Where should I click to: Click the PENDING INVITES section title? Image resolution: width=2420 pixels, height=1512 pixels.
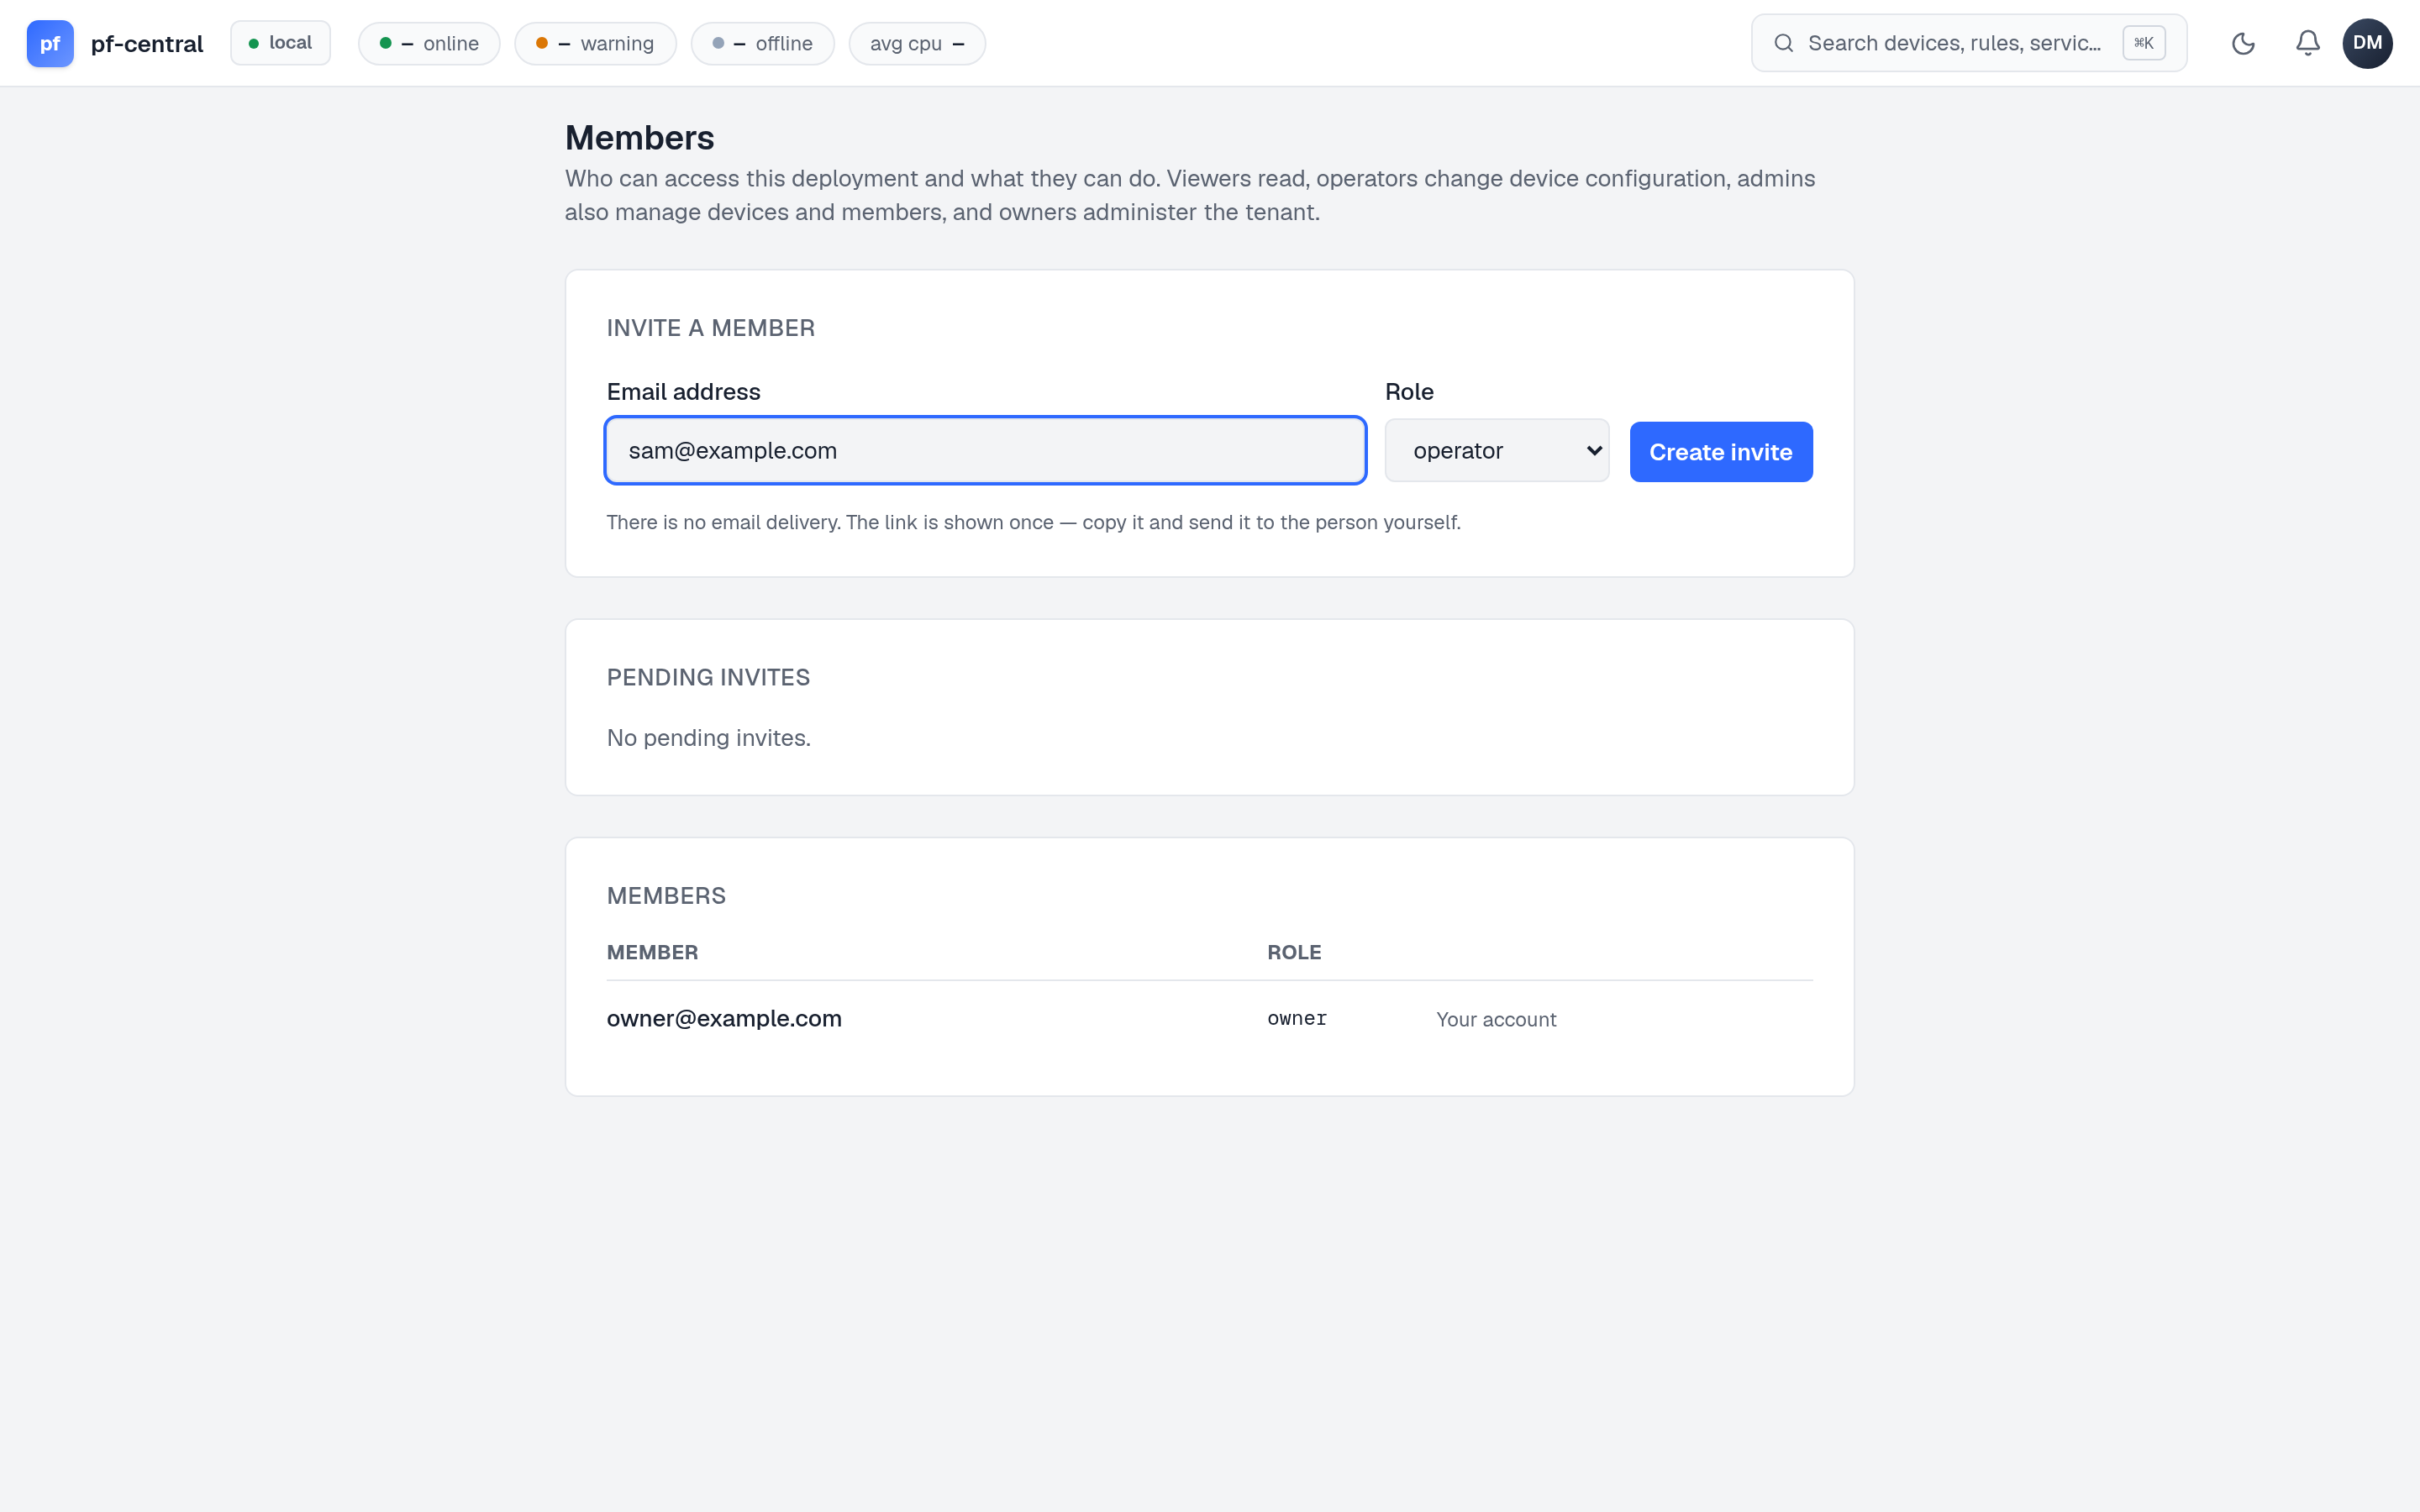pos(708,677)
